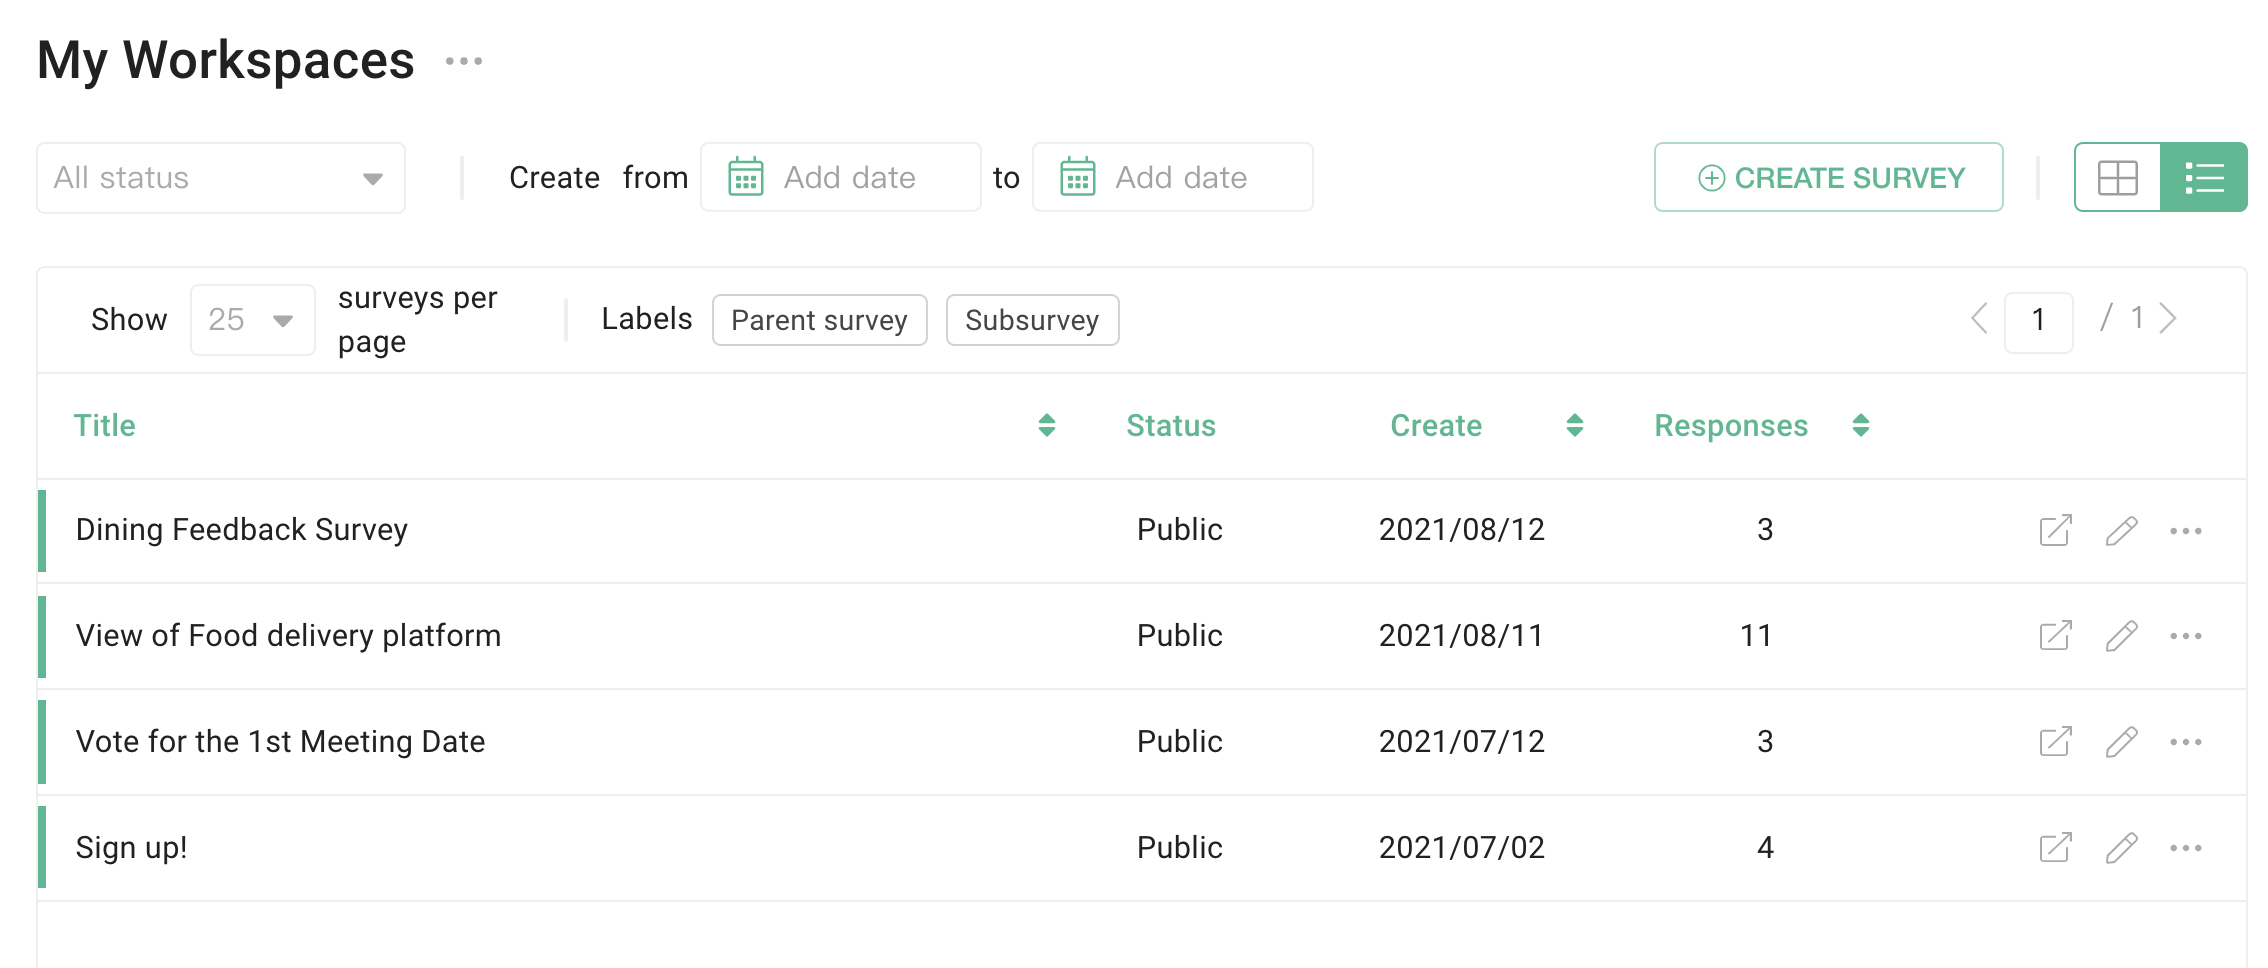2268x968 pixels.
Task: Sort surveys by the Create column
Action: (x=1575, y=425)
